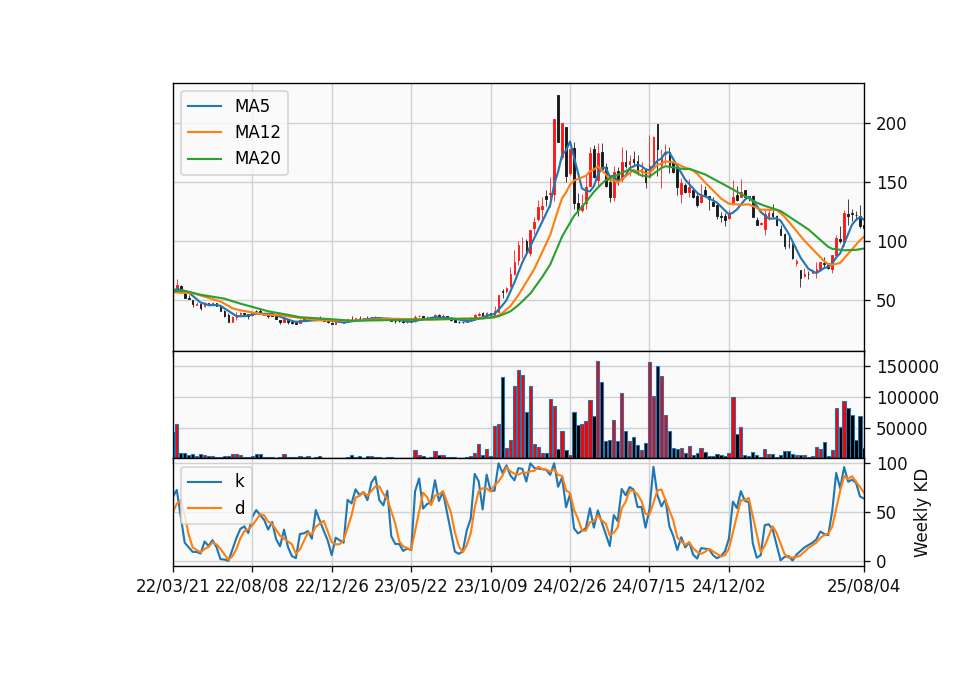Click the Weekly KD axis label
The height and width of the screenshot is (690, 960).
point(920,513)
